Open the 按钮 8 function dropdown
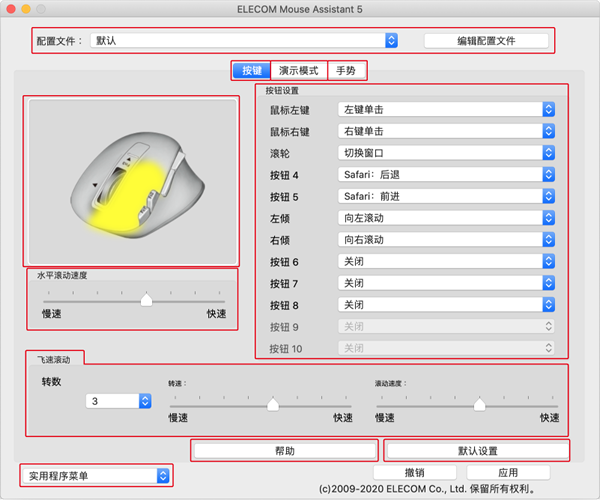 tap(446, 305)
